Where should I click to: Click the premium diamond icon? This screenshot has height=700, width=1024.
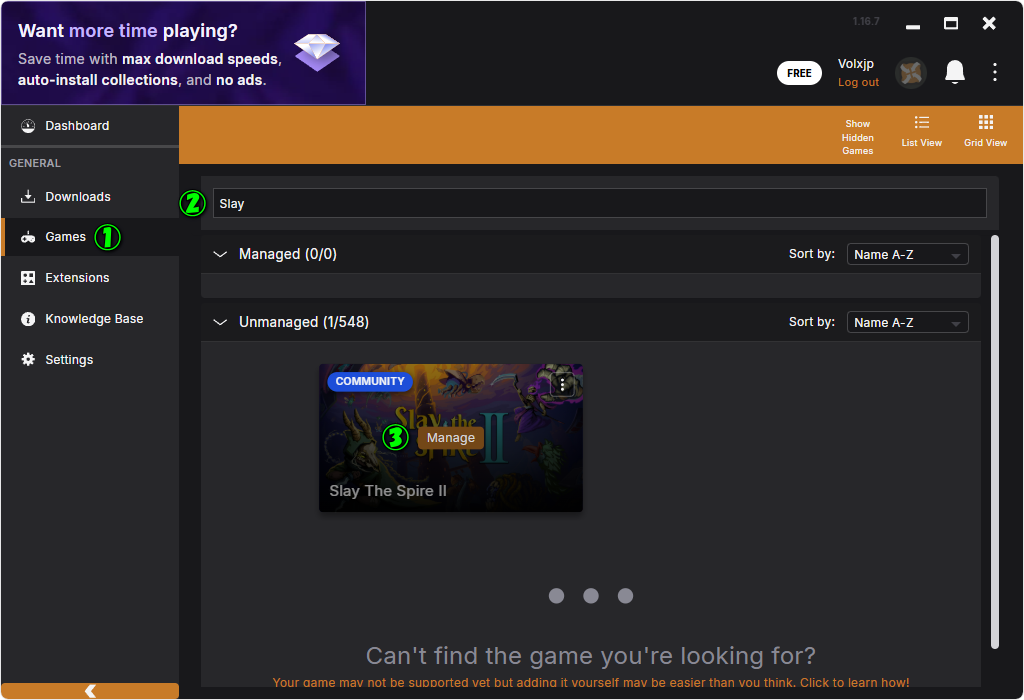(317, 52)
